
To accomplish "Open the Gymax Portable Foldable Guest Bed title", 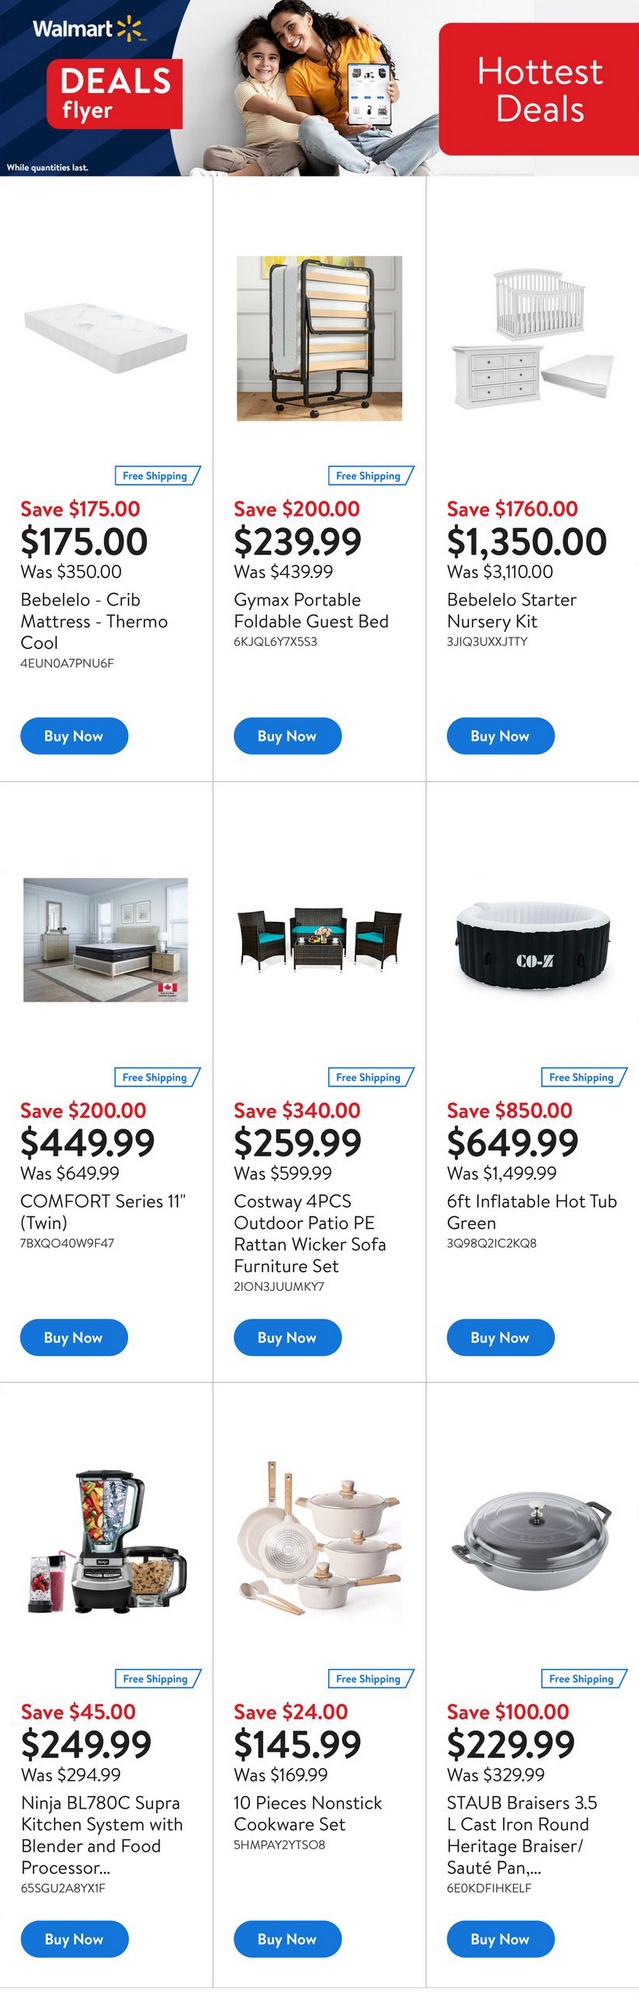I will click(311, 610).
